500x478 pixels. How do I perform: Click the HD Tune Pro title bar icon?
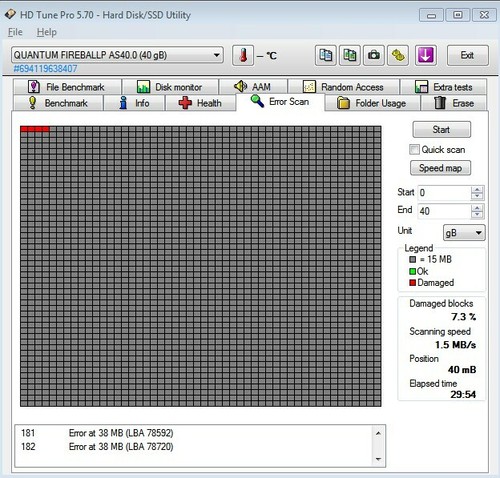point(10,14)
